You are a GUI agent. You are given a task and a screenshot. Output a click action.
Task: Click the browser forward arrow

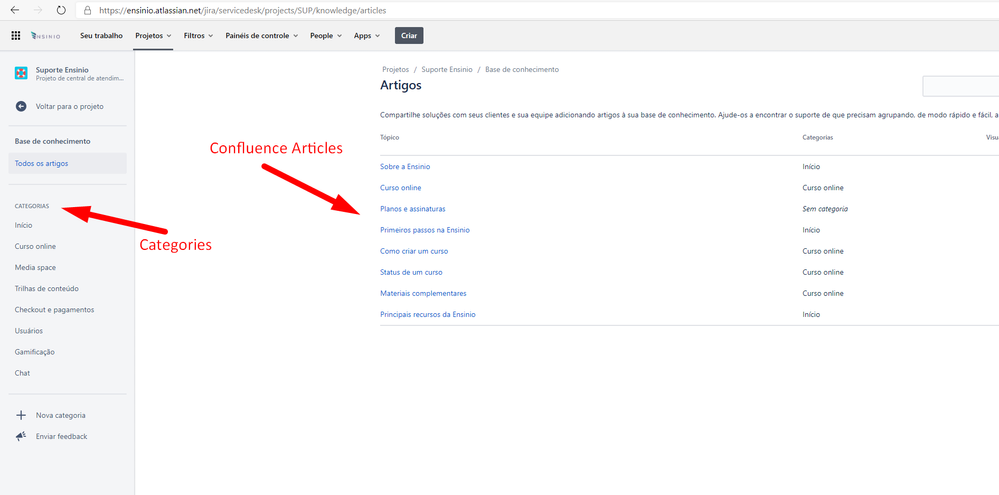pos(38,10)
